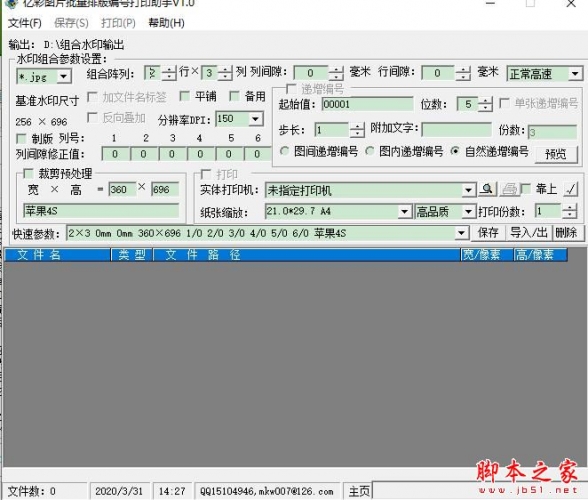
Task: Enable the 裁剪预处理 checkbox
Action: pyautogui.click(x=28, y=173)
